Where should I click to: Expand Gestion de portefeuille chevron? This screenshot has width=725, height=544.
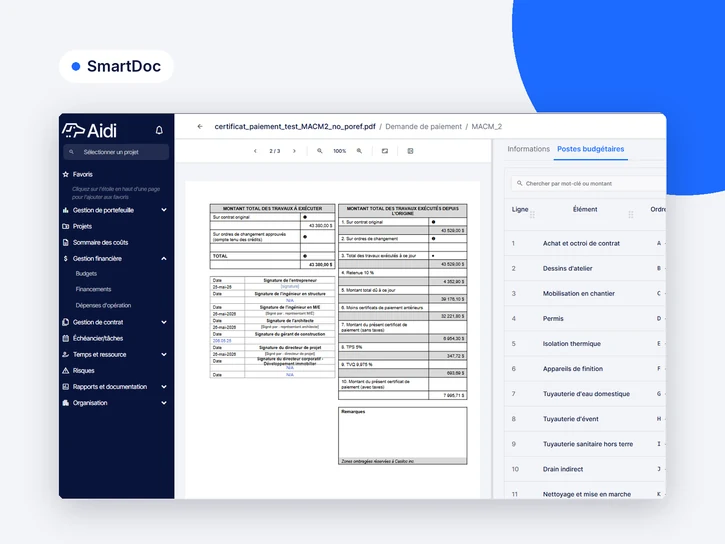(164, 210)
